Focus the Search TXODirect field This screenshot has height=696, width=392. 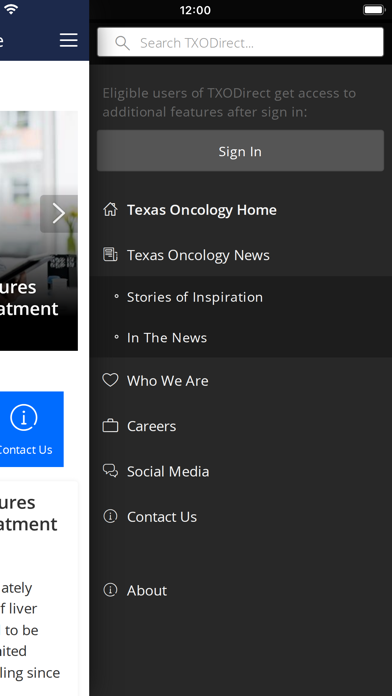(x=240, y=42)
